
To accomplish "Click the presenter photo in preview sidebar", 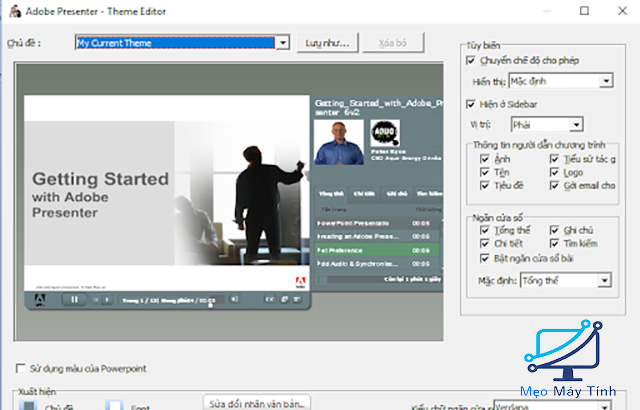I will (x=339, y=142).
